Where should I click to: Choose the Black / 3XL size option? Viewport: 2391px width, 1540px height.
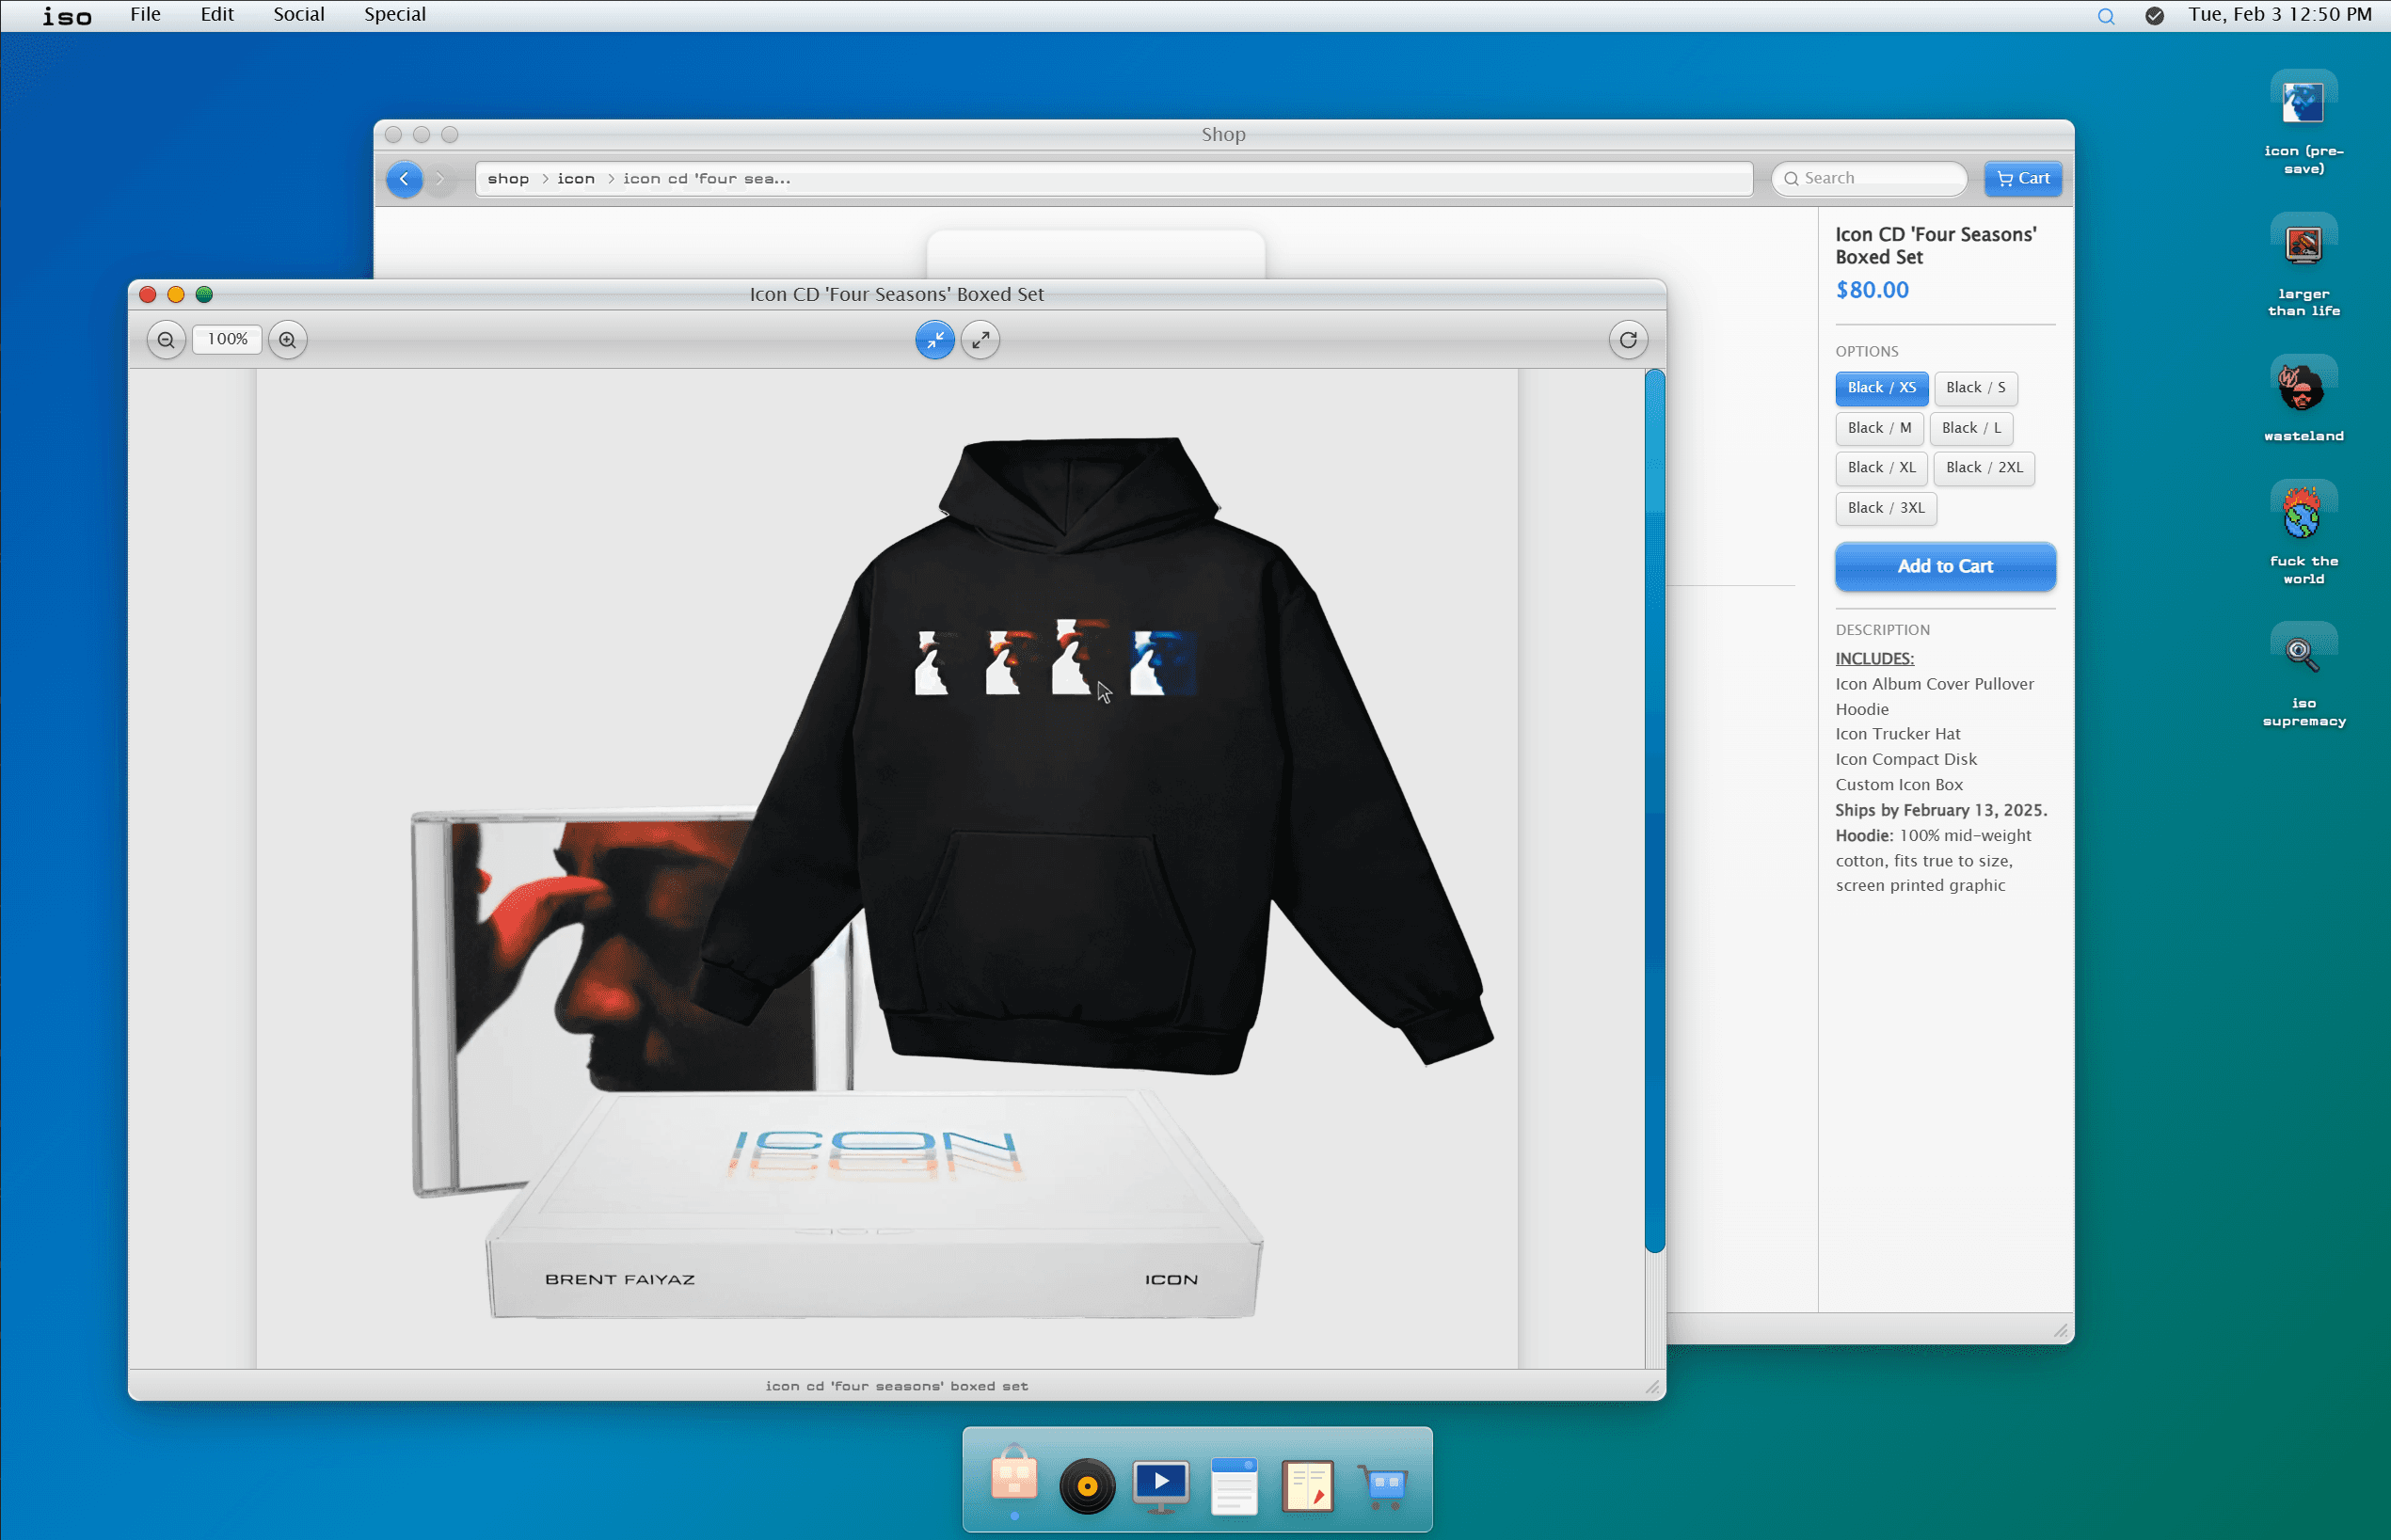click(x=1885, y=508)
